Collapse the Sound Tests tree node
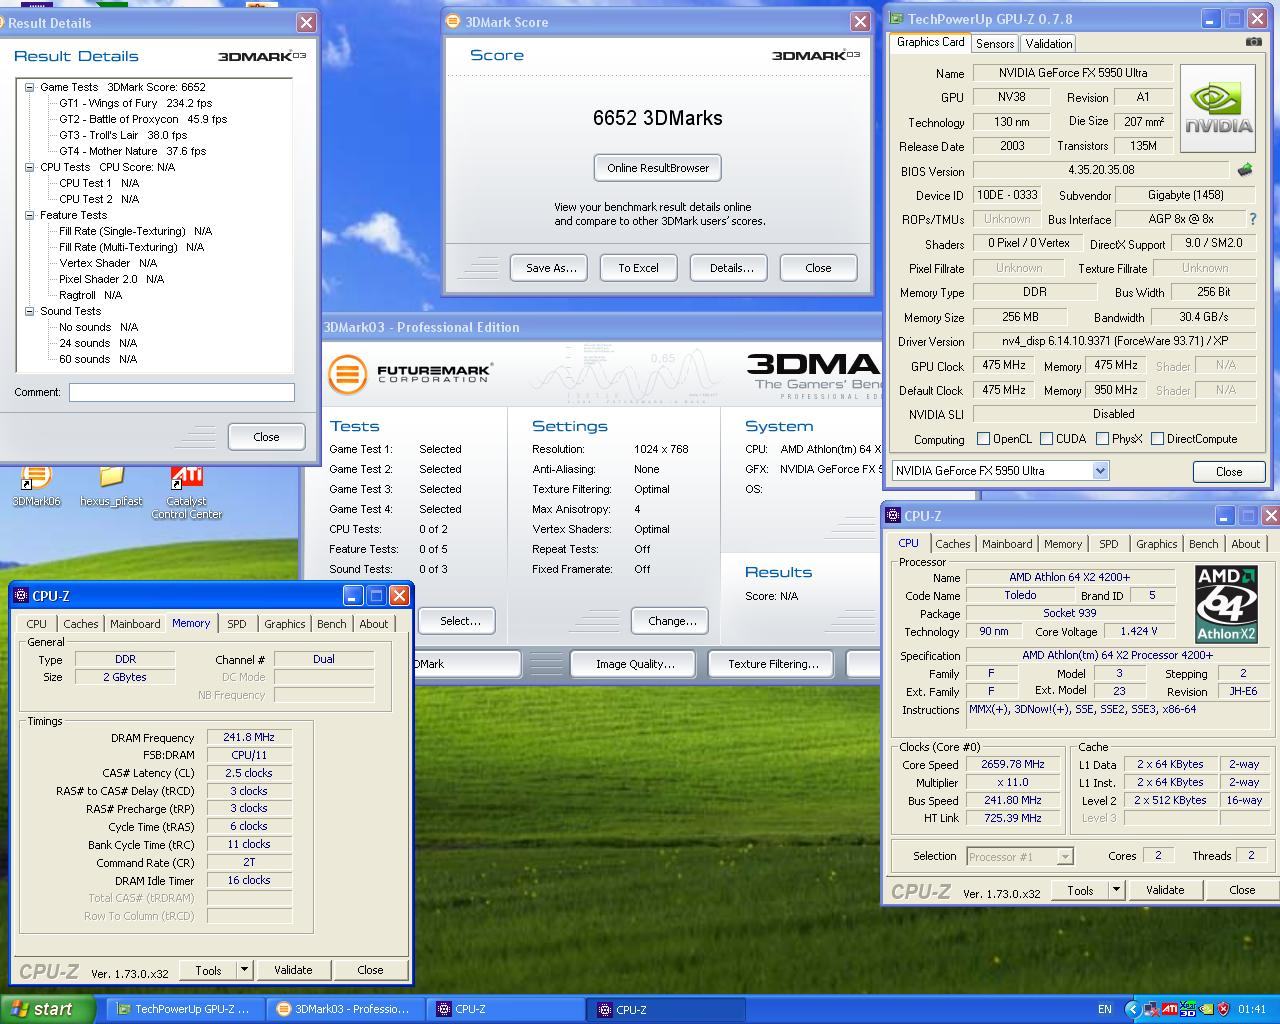Screen dimensions: 1280x1024 coord(29,311)
